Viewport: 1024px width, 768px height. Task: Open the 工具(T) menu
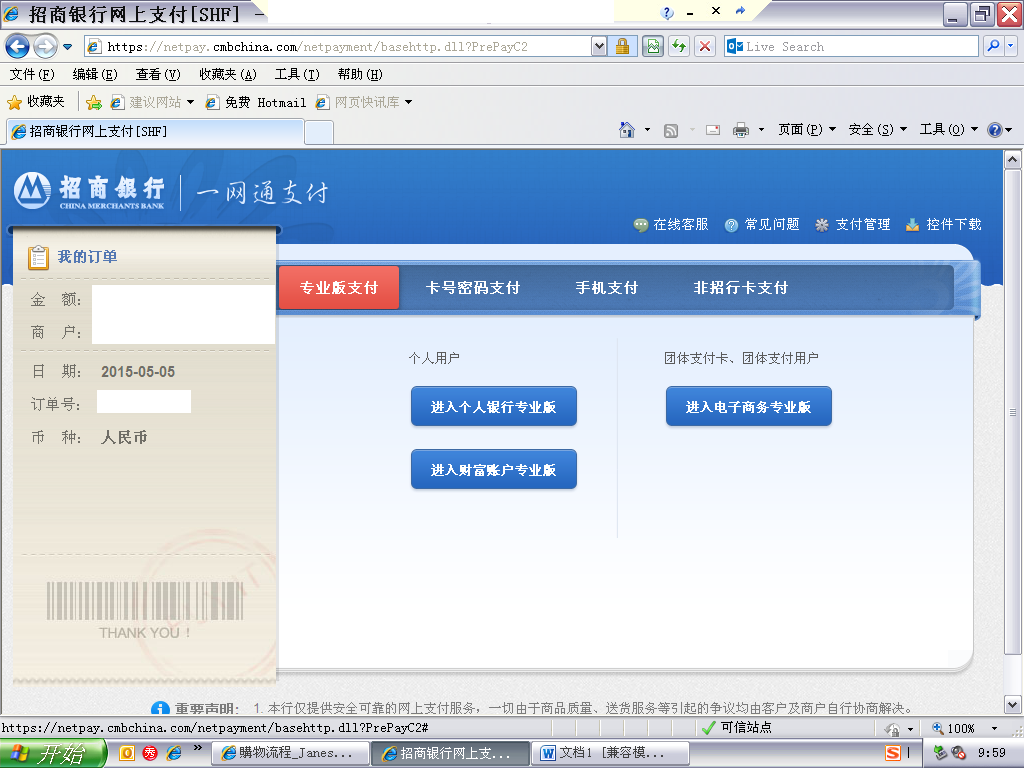[x=297, y=74]
